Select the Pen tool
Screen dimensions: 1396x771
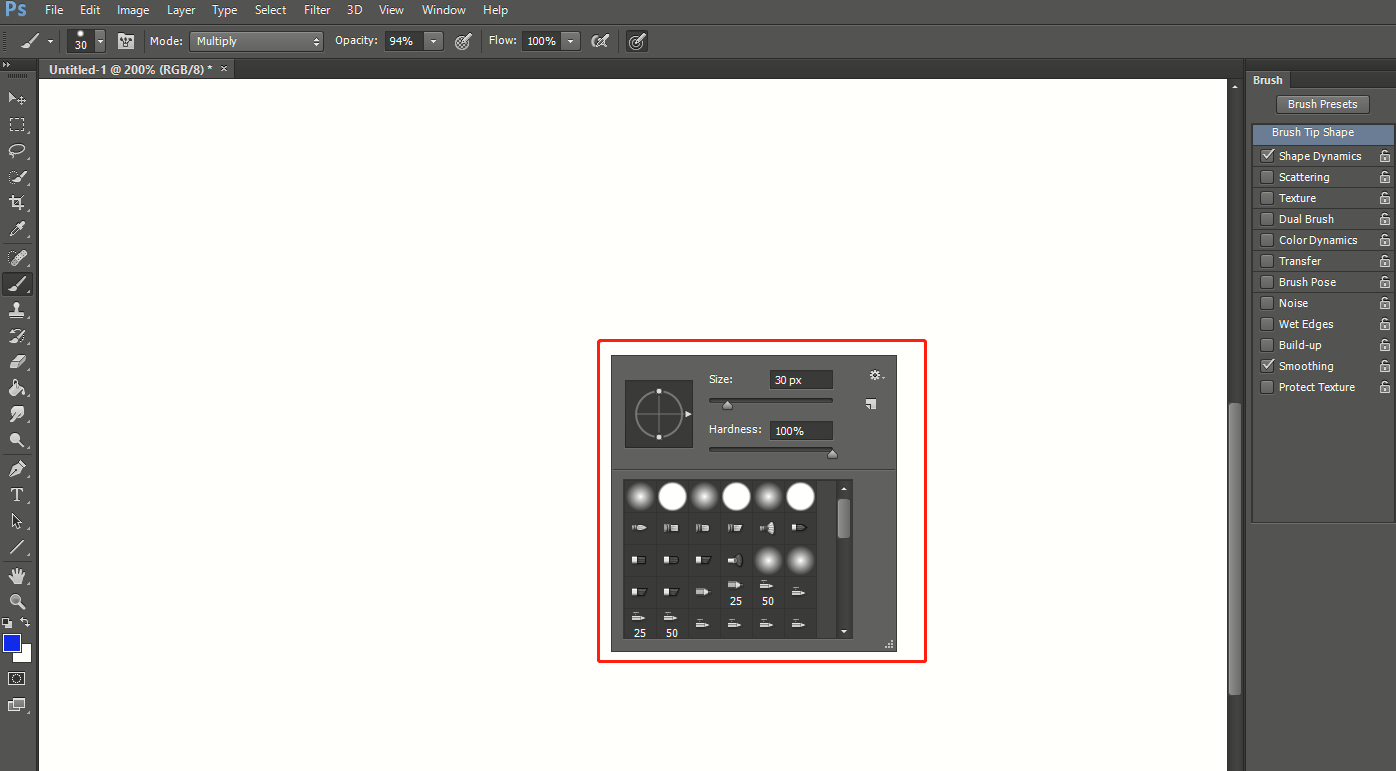[17, 469]
